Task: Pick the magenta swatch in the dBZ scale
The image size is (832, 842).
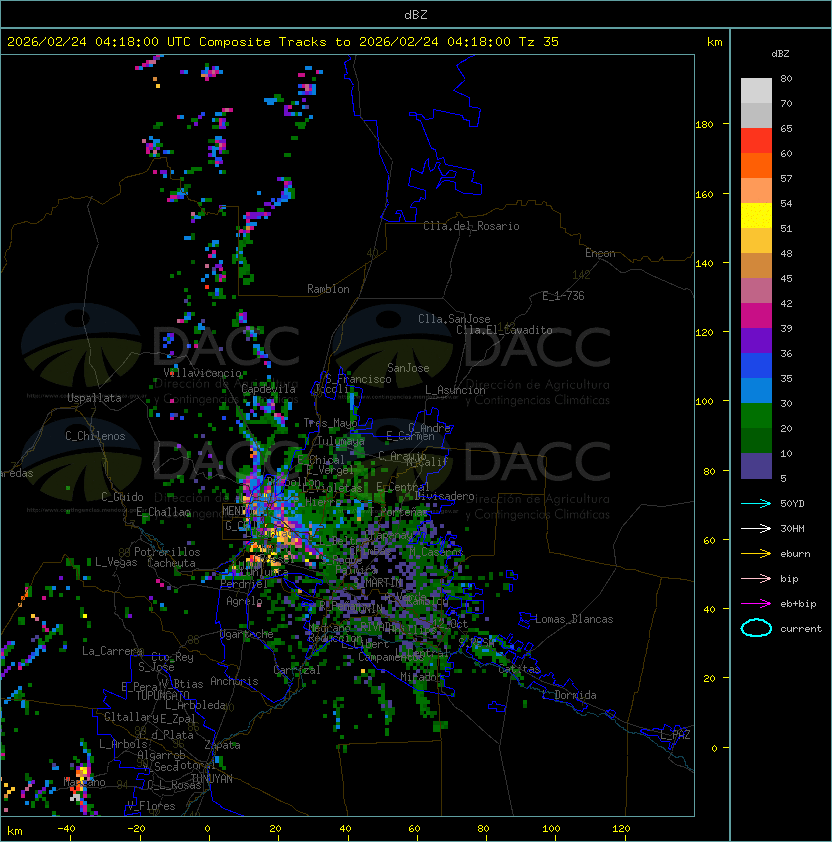Action: (756, 316)
